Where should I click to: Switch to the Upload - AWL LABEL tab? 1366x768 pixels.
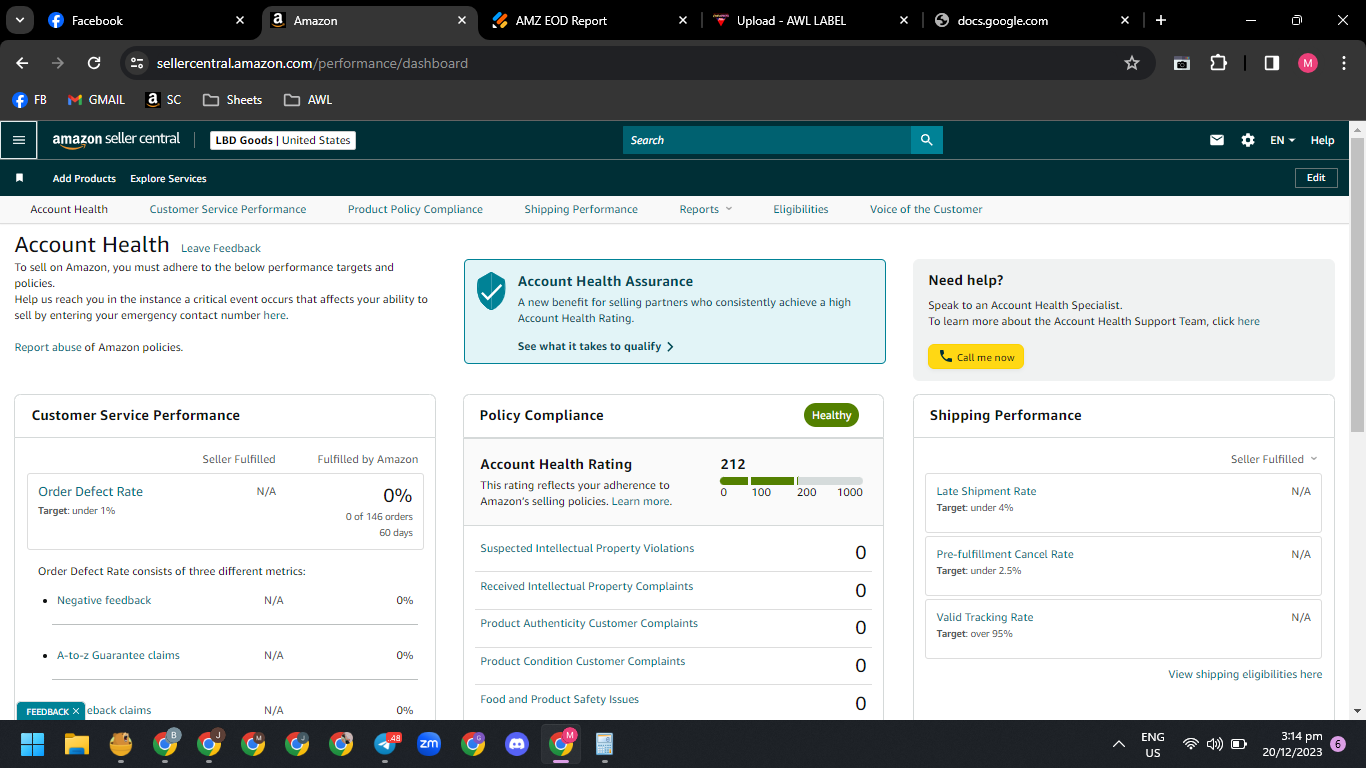[x=811, y=20]
